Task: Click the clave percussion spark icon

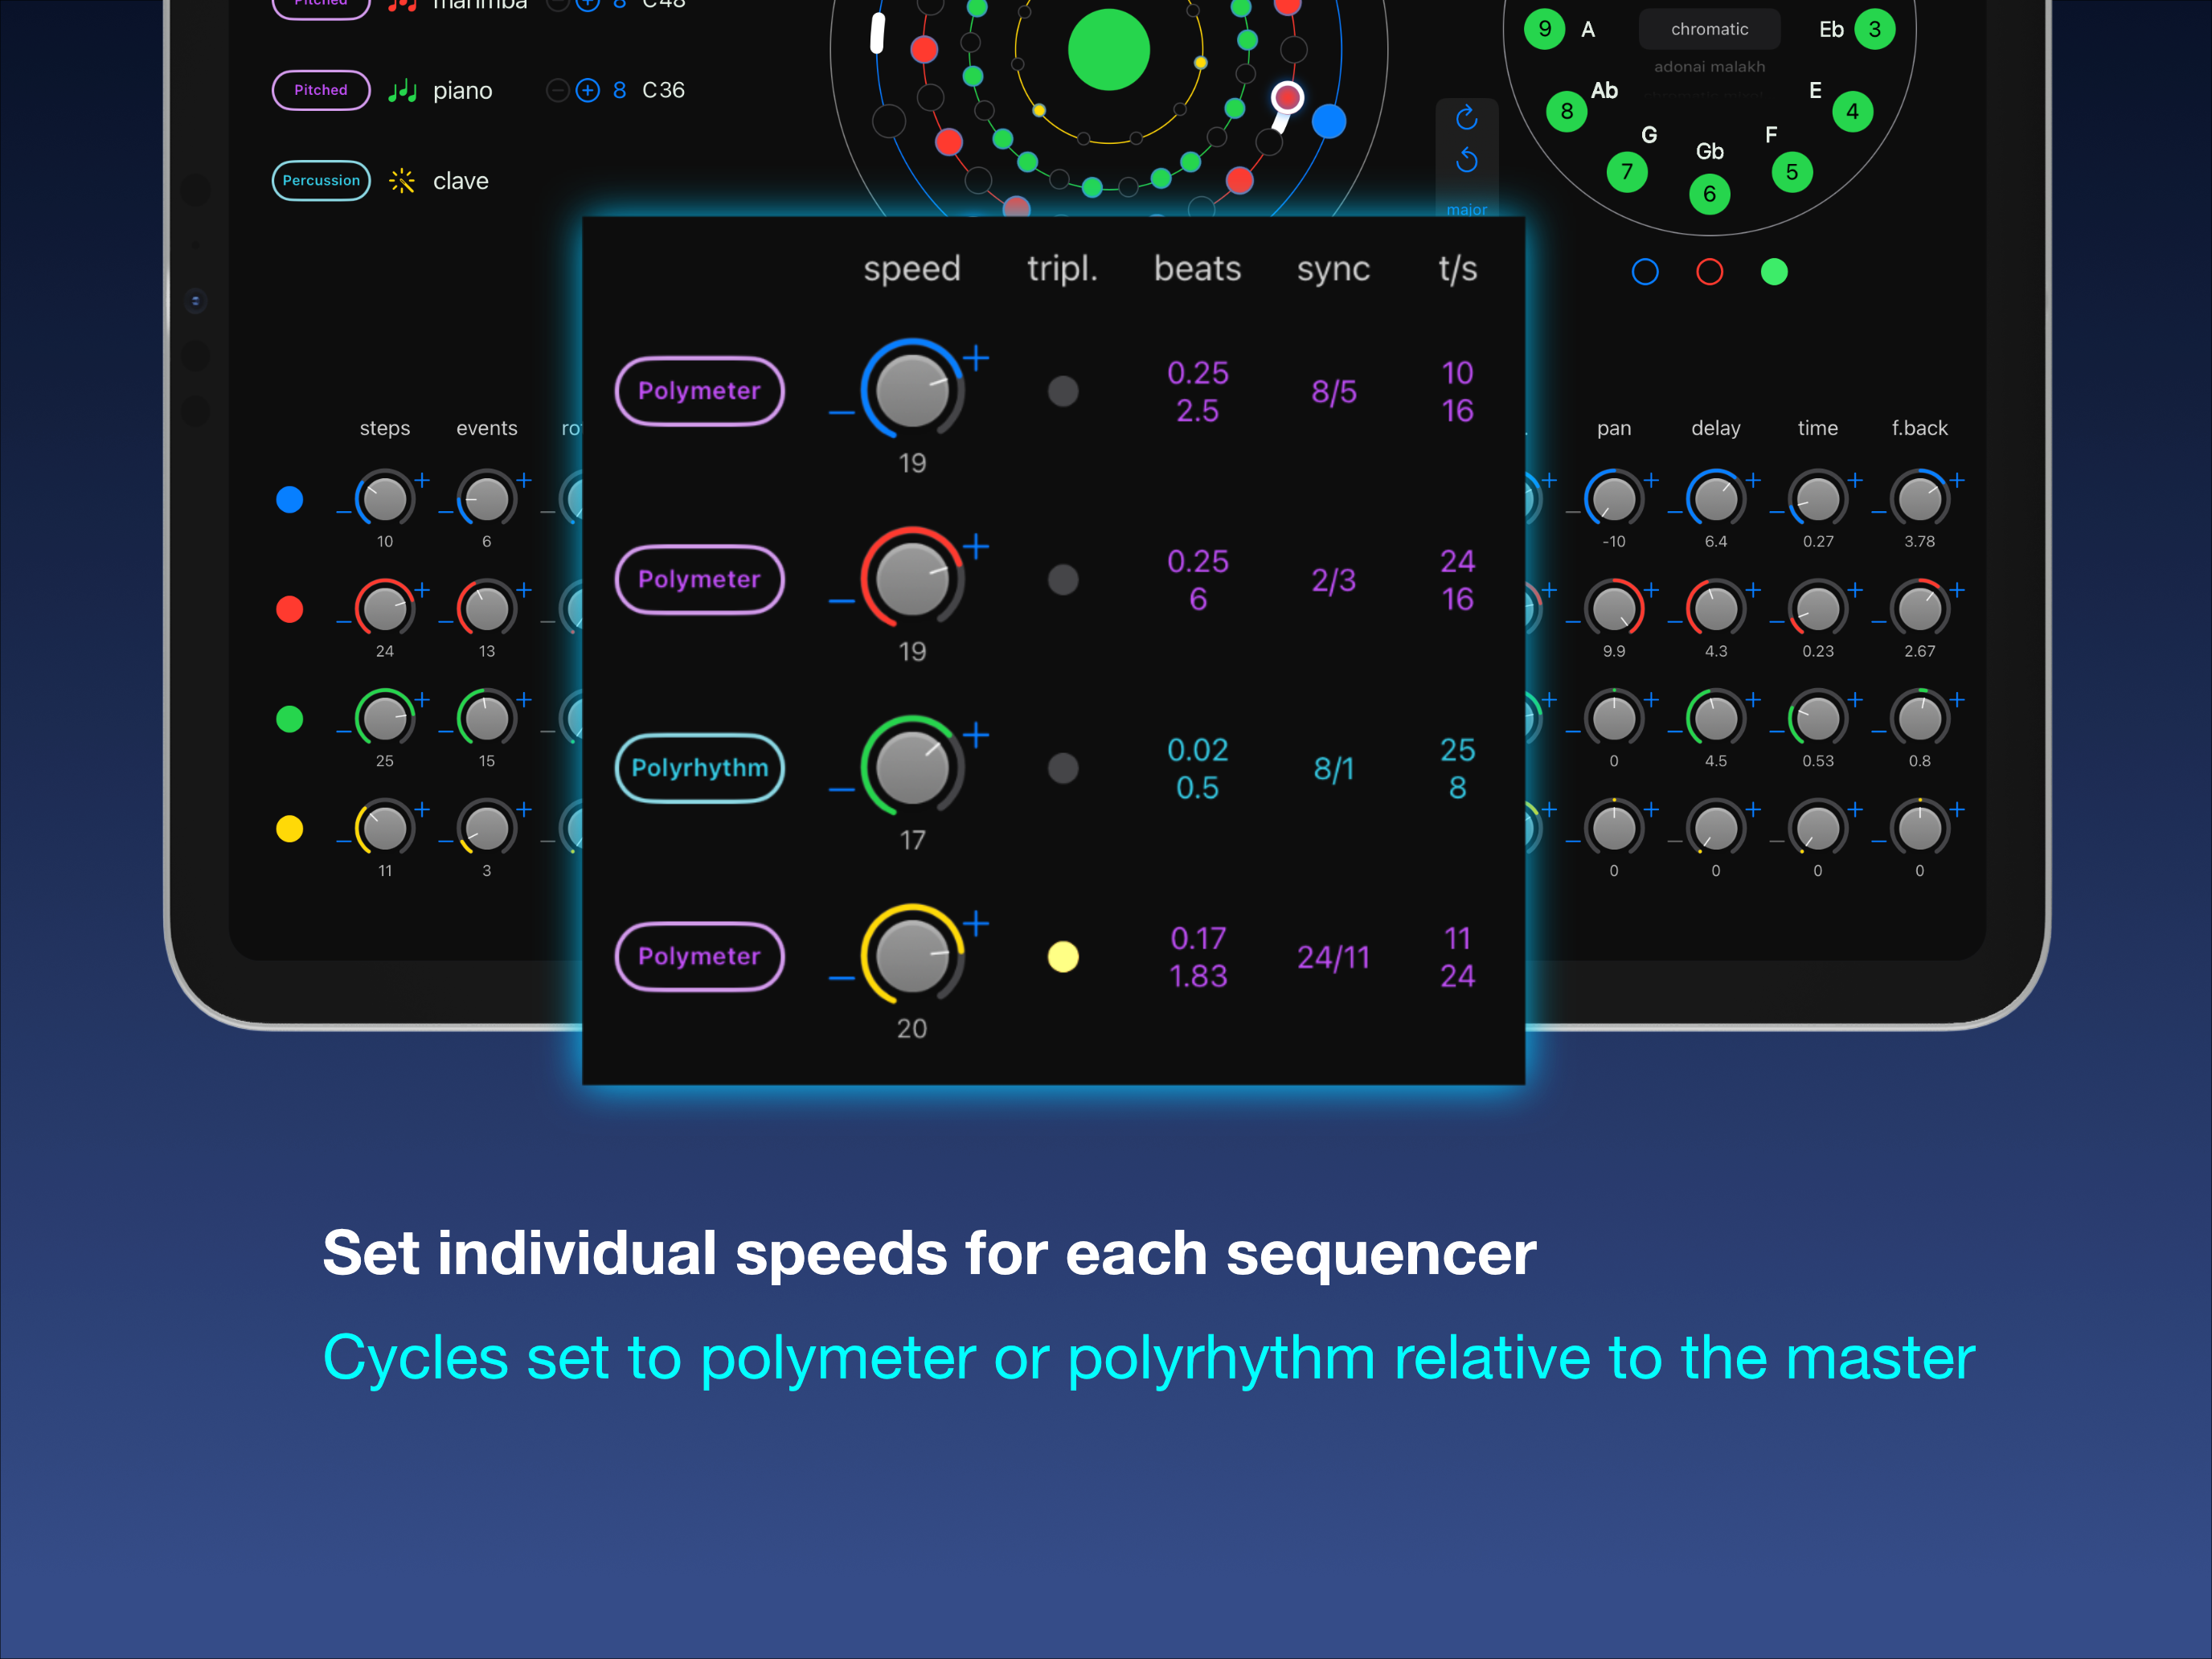Action: [402, 181]
